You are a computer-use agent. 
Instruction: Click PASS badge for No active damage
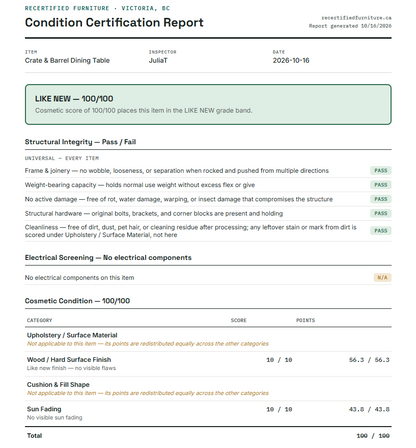pyautogui.click(x=381, y=199)
